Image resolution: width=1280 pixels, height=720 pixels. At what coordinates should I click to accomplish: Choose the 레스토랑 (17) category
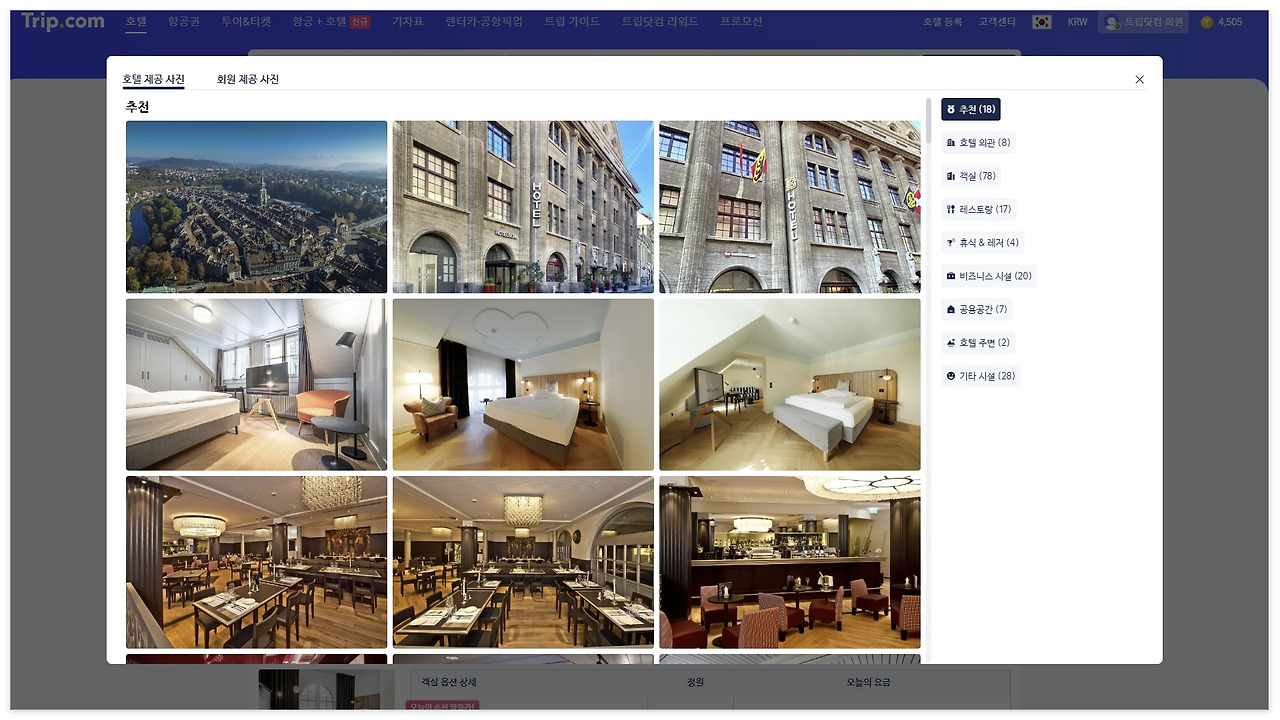[979, 210]
